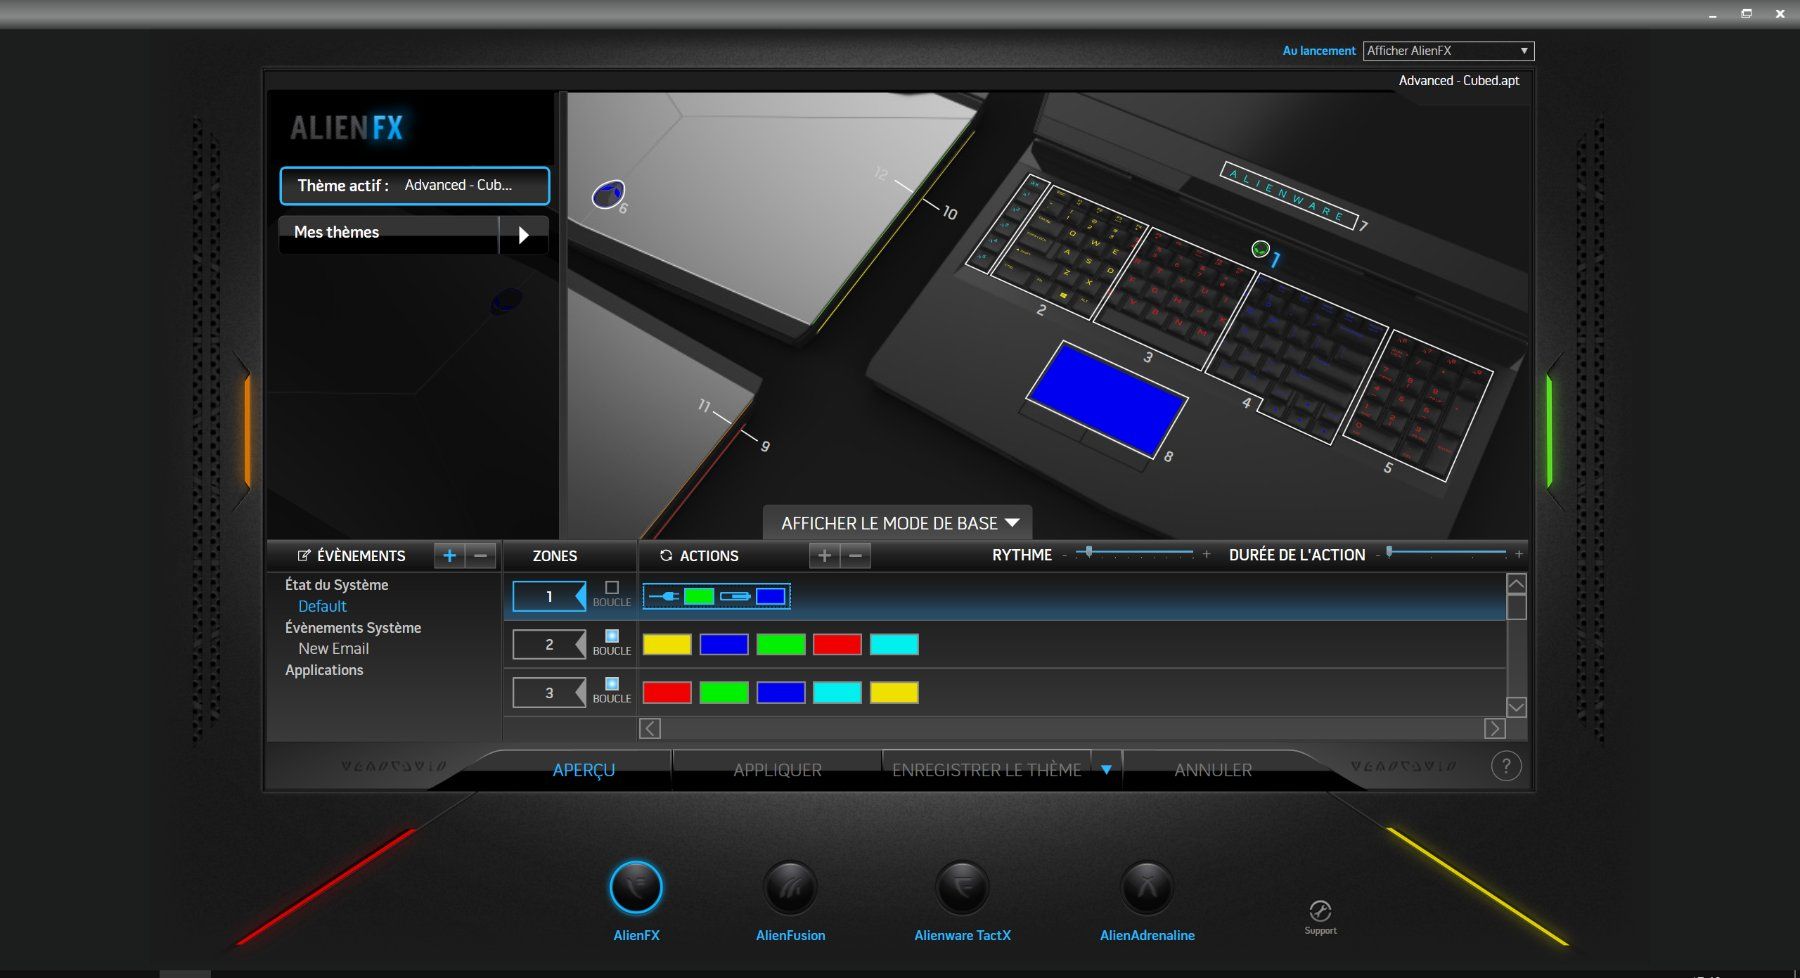The image size is (1800, 978).
Task: Launch the AlienFusion power icon
Action: [790, 887]
